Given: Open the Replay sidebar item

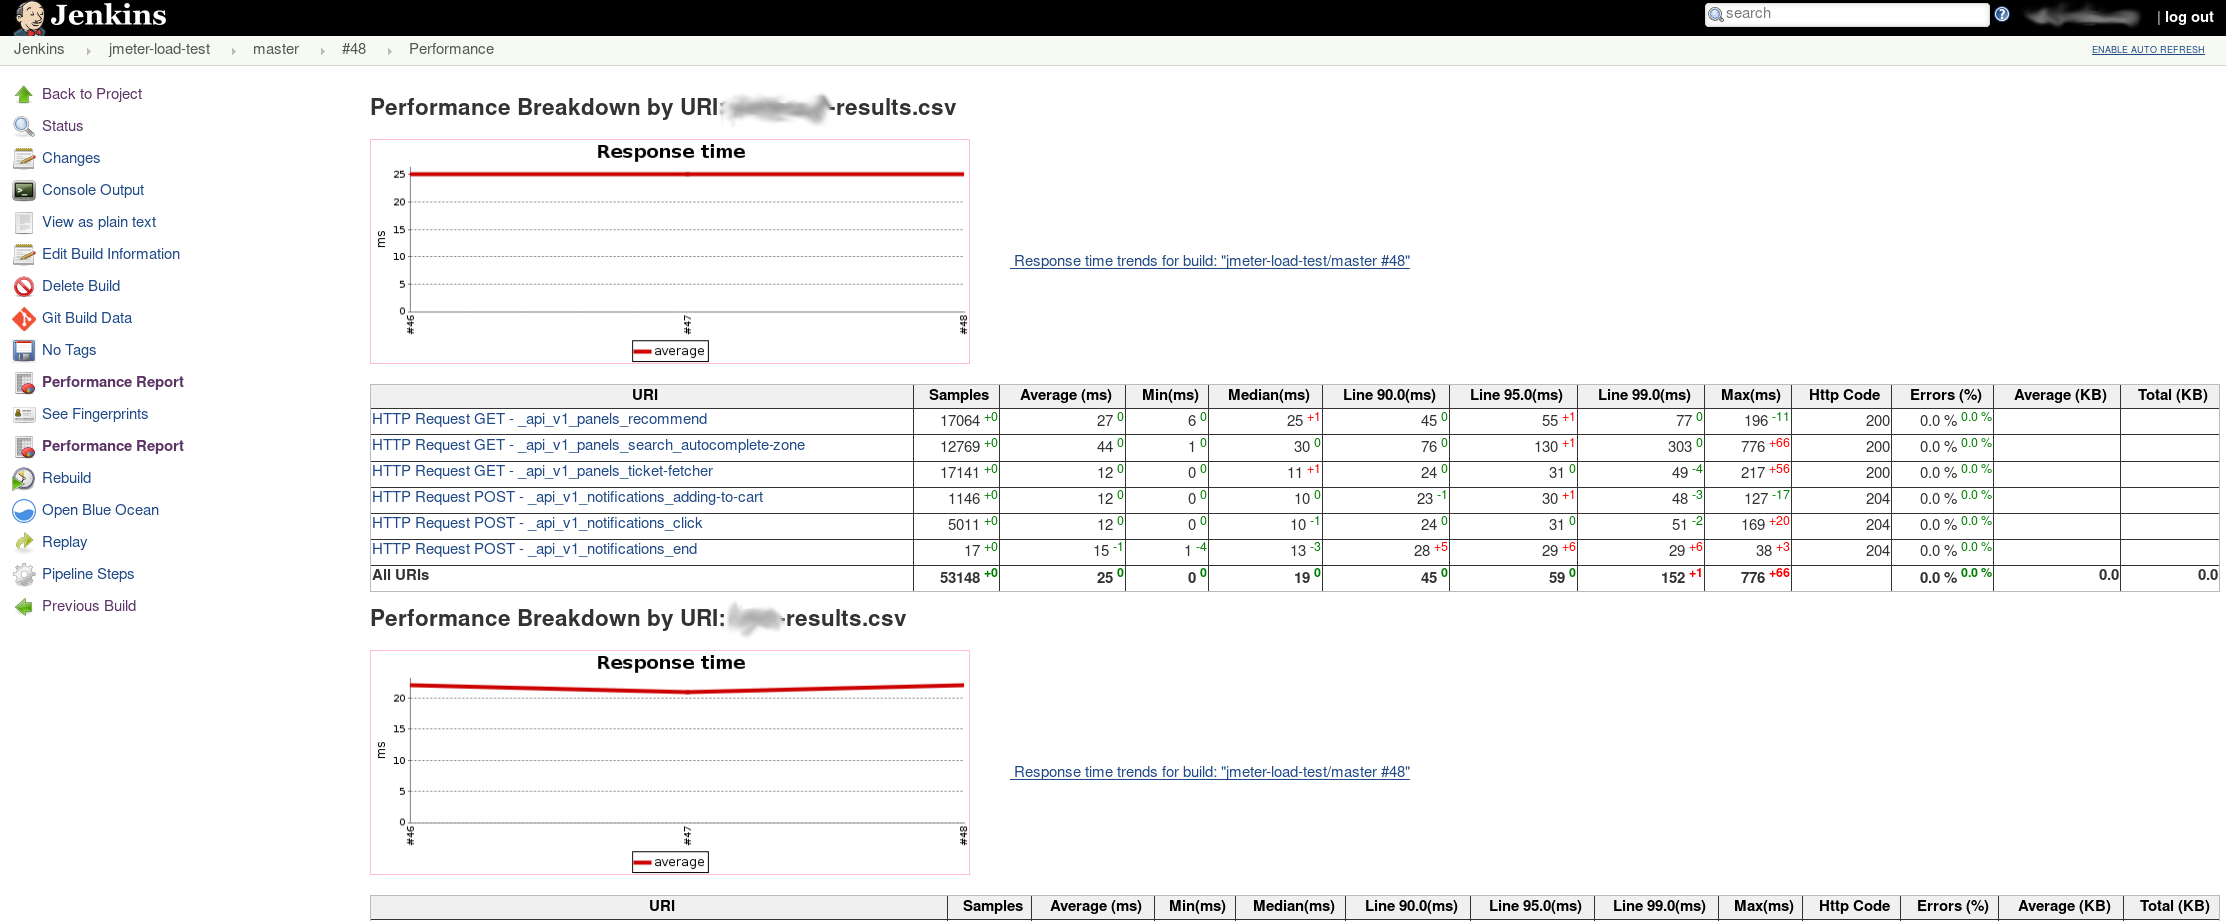Looking at the screenshot, I should click(x=65, y=542).
